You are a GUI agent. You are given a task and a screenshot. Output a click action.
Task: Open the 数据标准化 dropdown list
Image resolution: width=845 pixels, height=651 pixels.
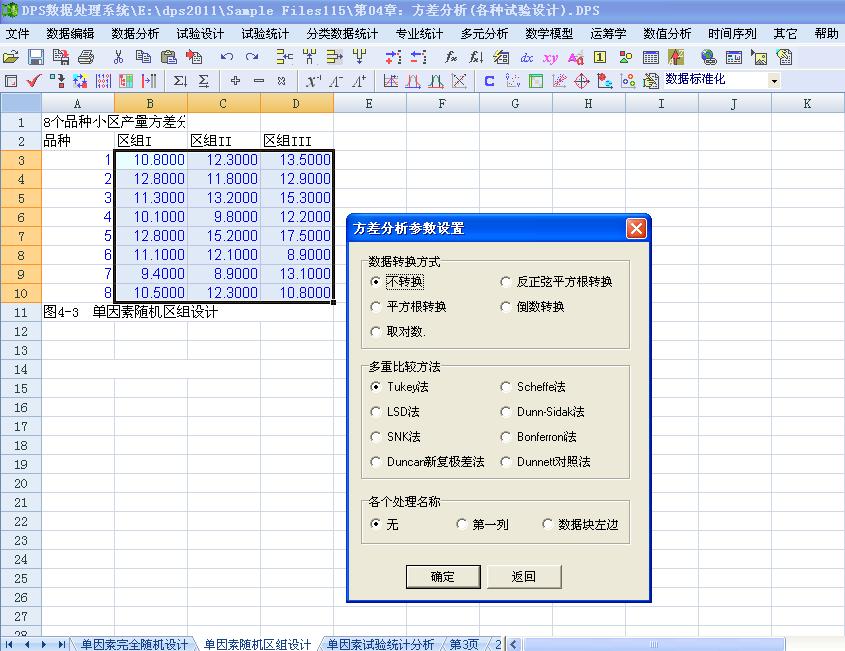coord(774,80)
